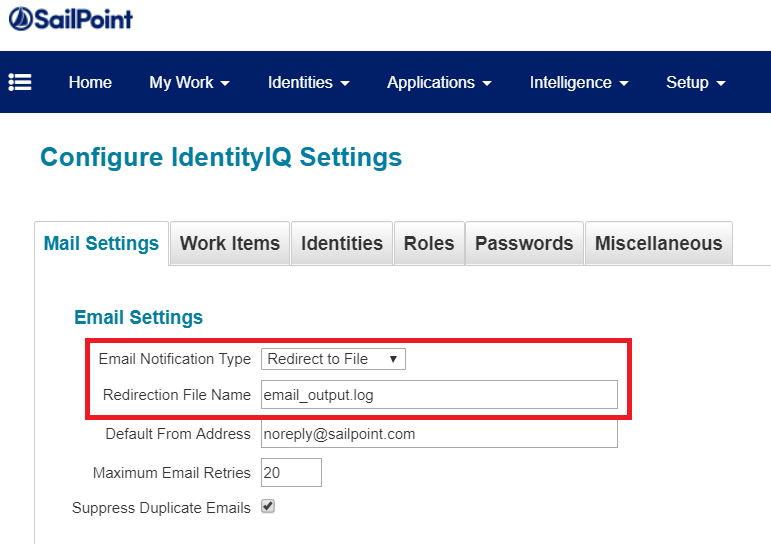This screenshot has height=544, width=771.
Task: Open the hamburger navigation menu icon
Action: click(x=20, y=82)
